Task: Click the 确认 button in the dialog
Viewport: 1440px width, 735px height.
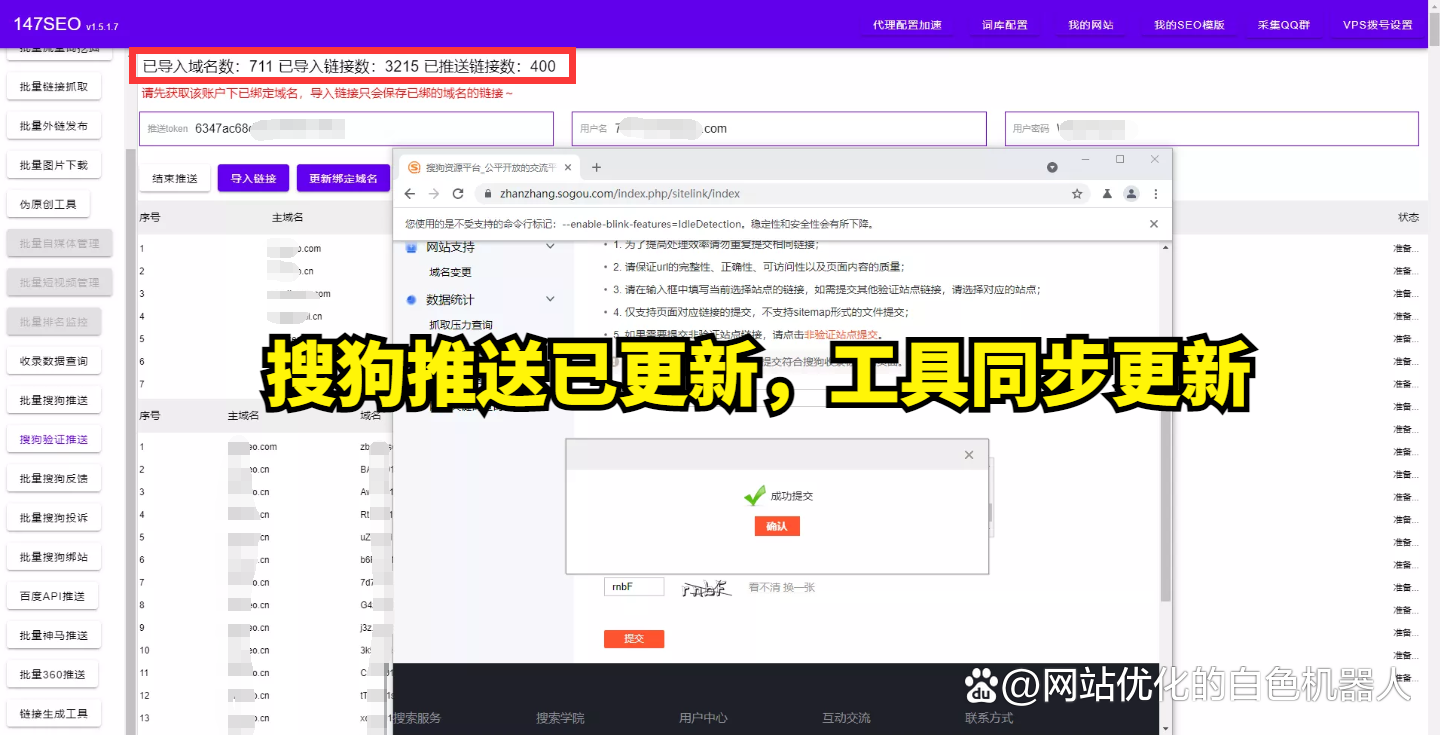Action: [x=777, y=526]
